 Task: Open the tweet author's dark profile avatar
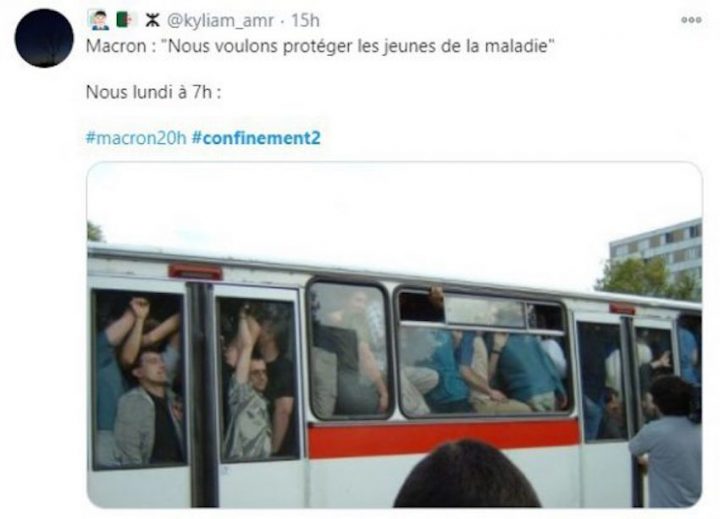tap(44, 39)
